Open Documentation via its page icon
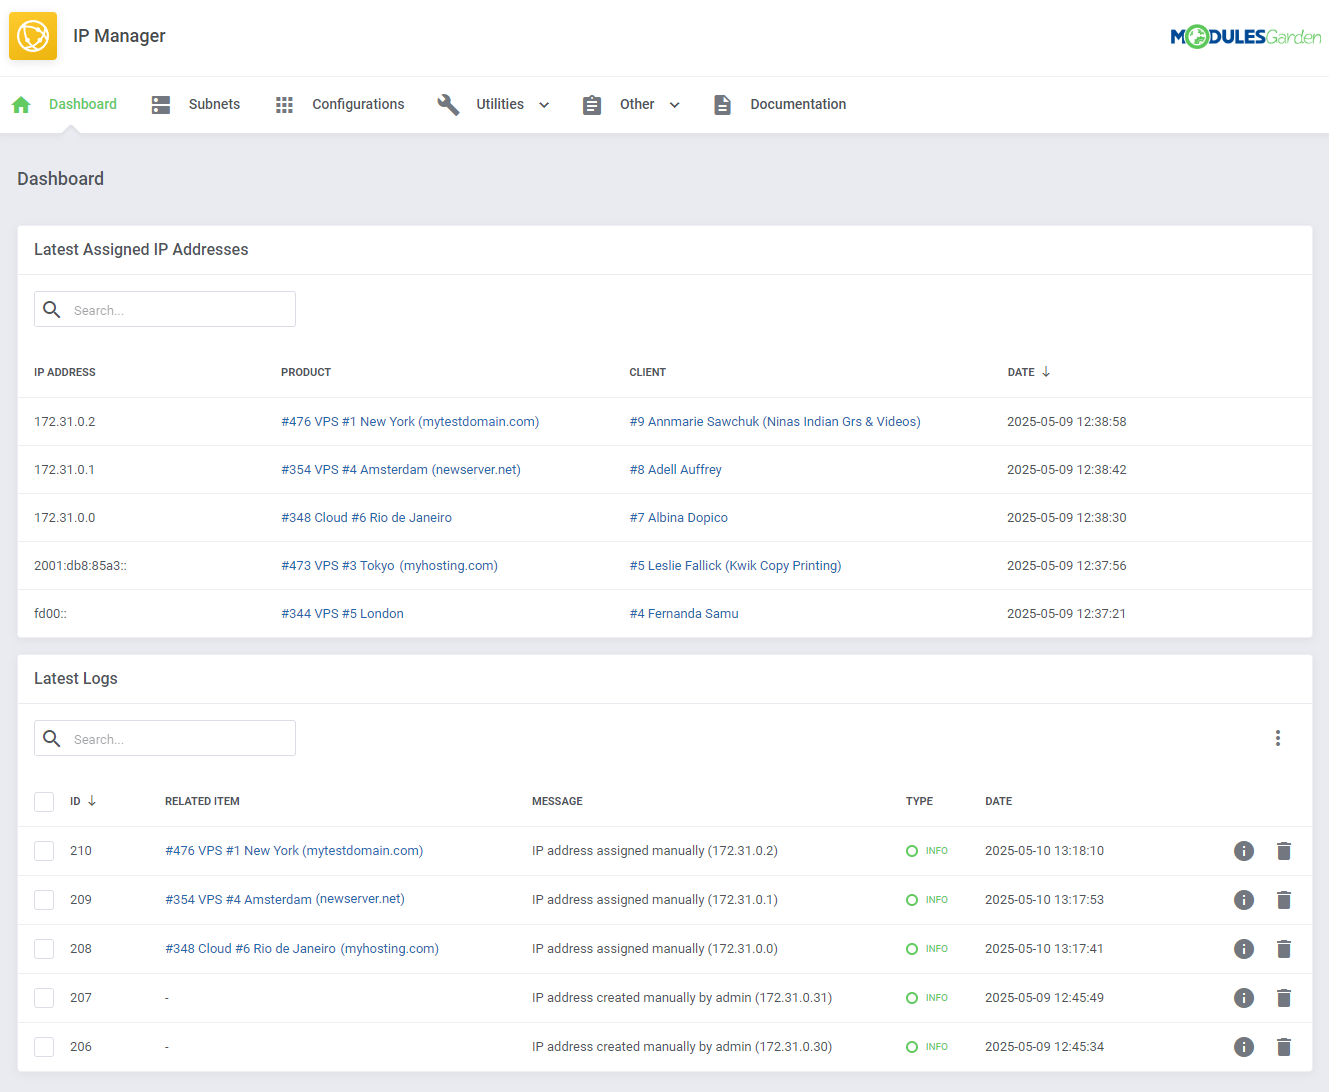This screenshot has width=1329, height=1092. (723, 104)
